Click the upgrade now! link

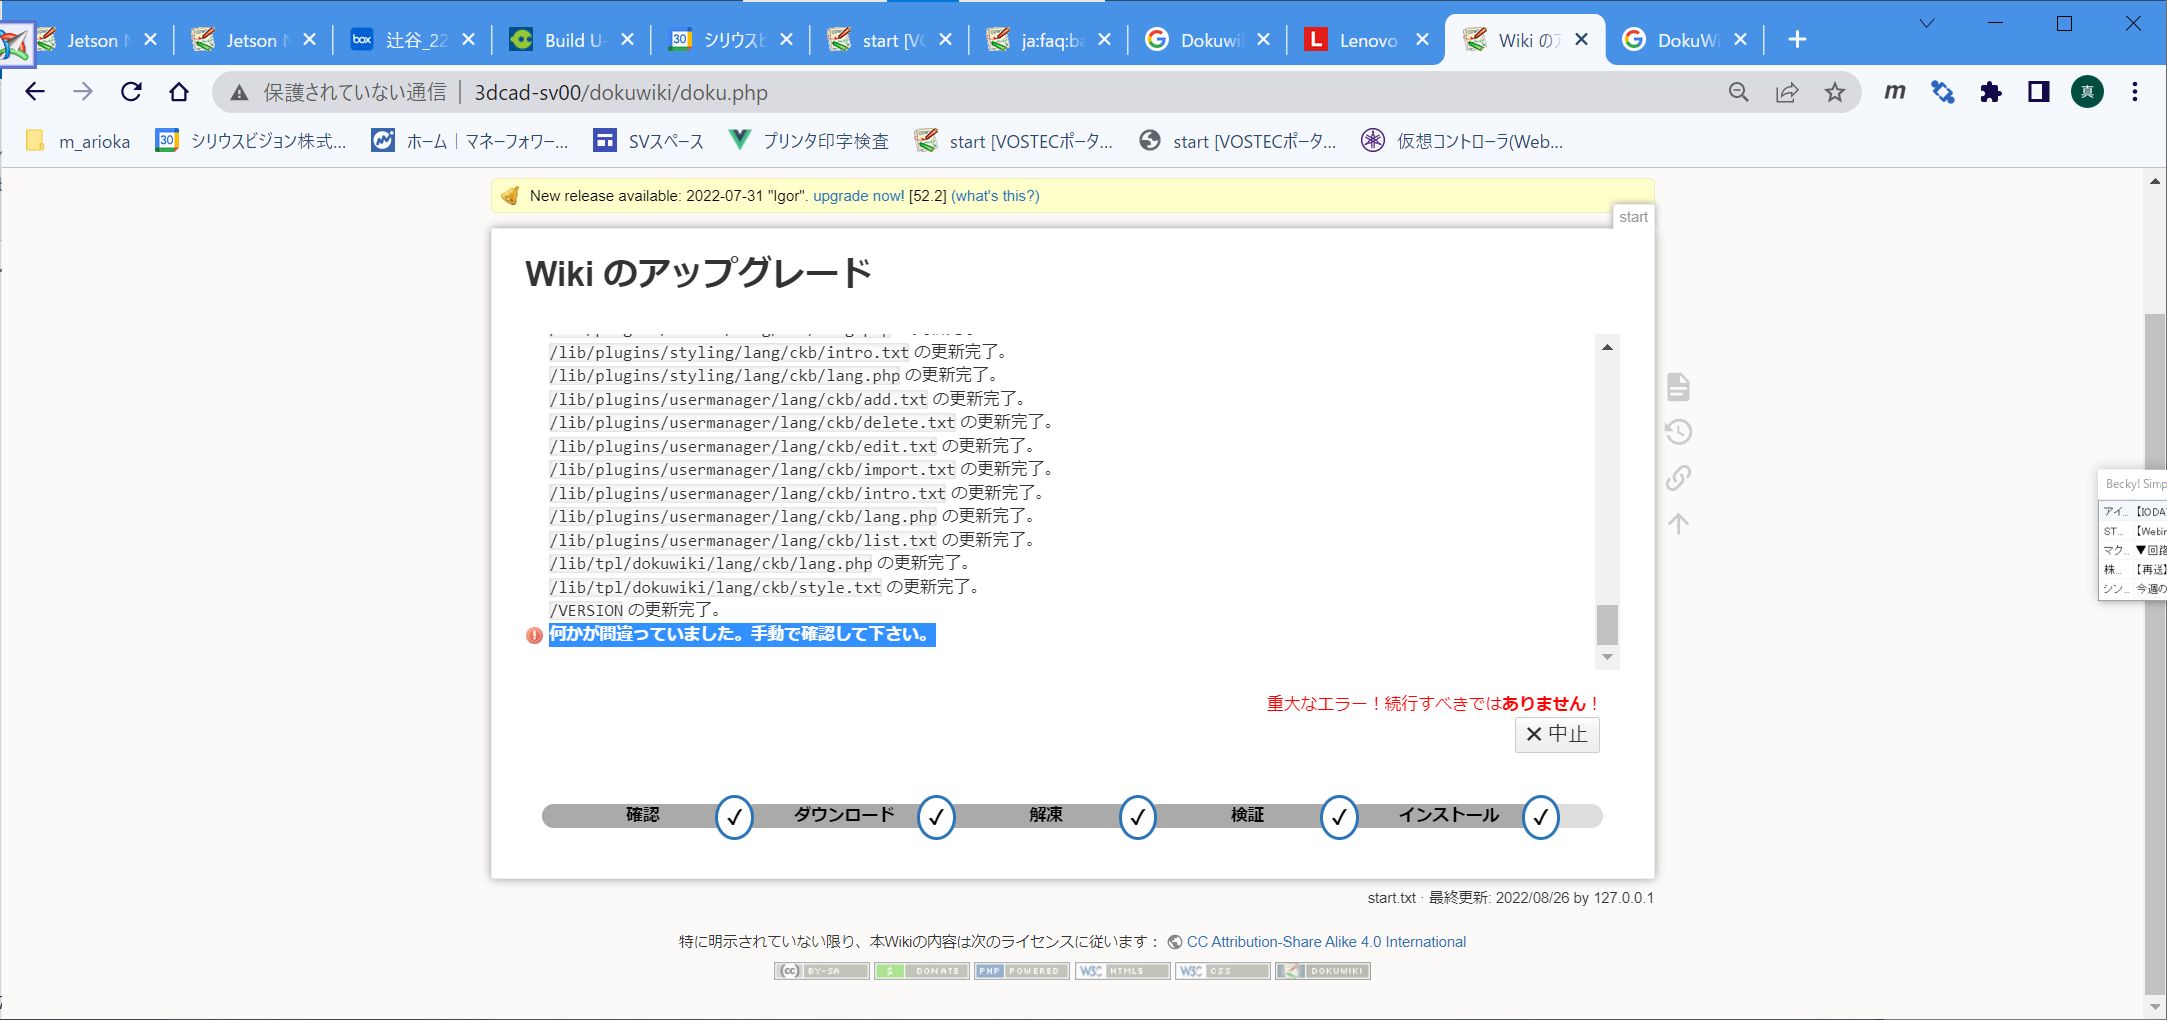858,196
